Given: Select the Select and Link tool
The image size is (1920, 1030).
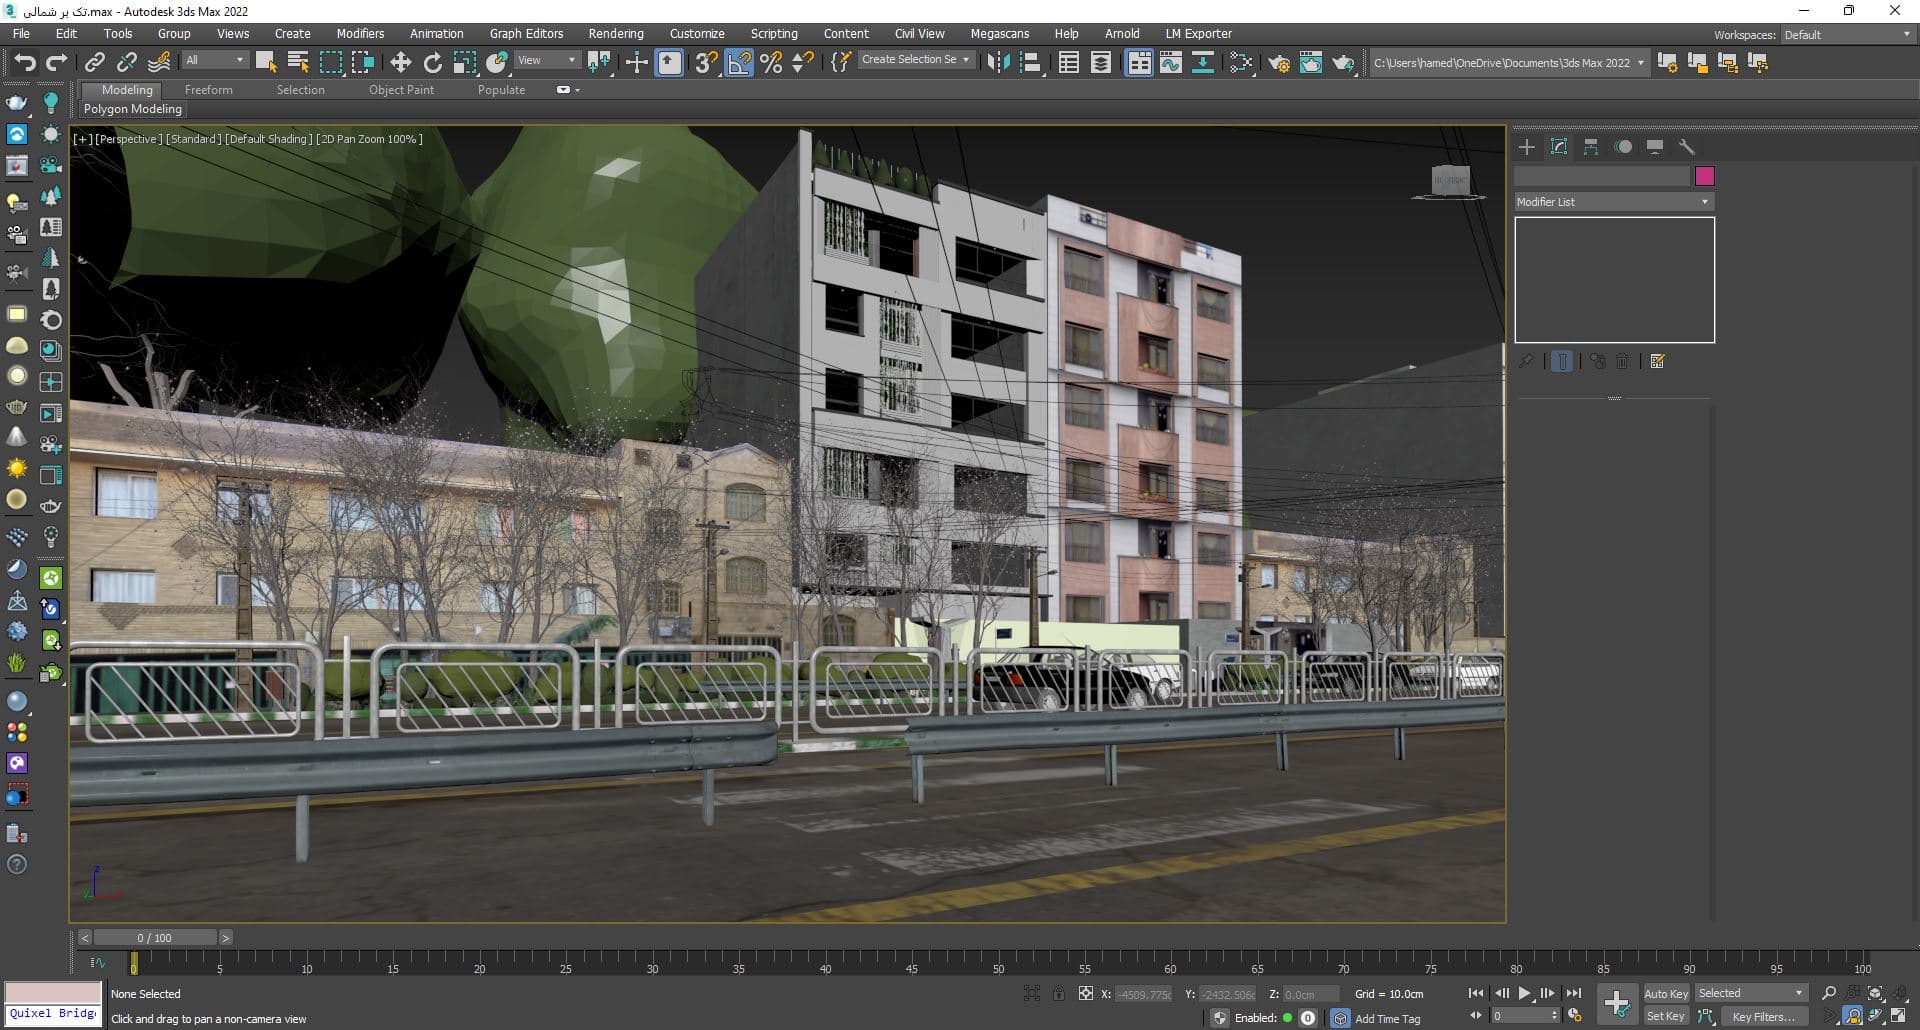Looking at the screenshot, I should tap(95, 63).
